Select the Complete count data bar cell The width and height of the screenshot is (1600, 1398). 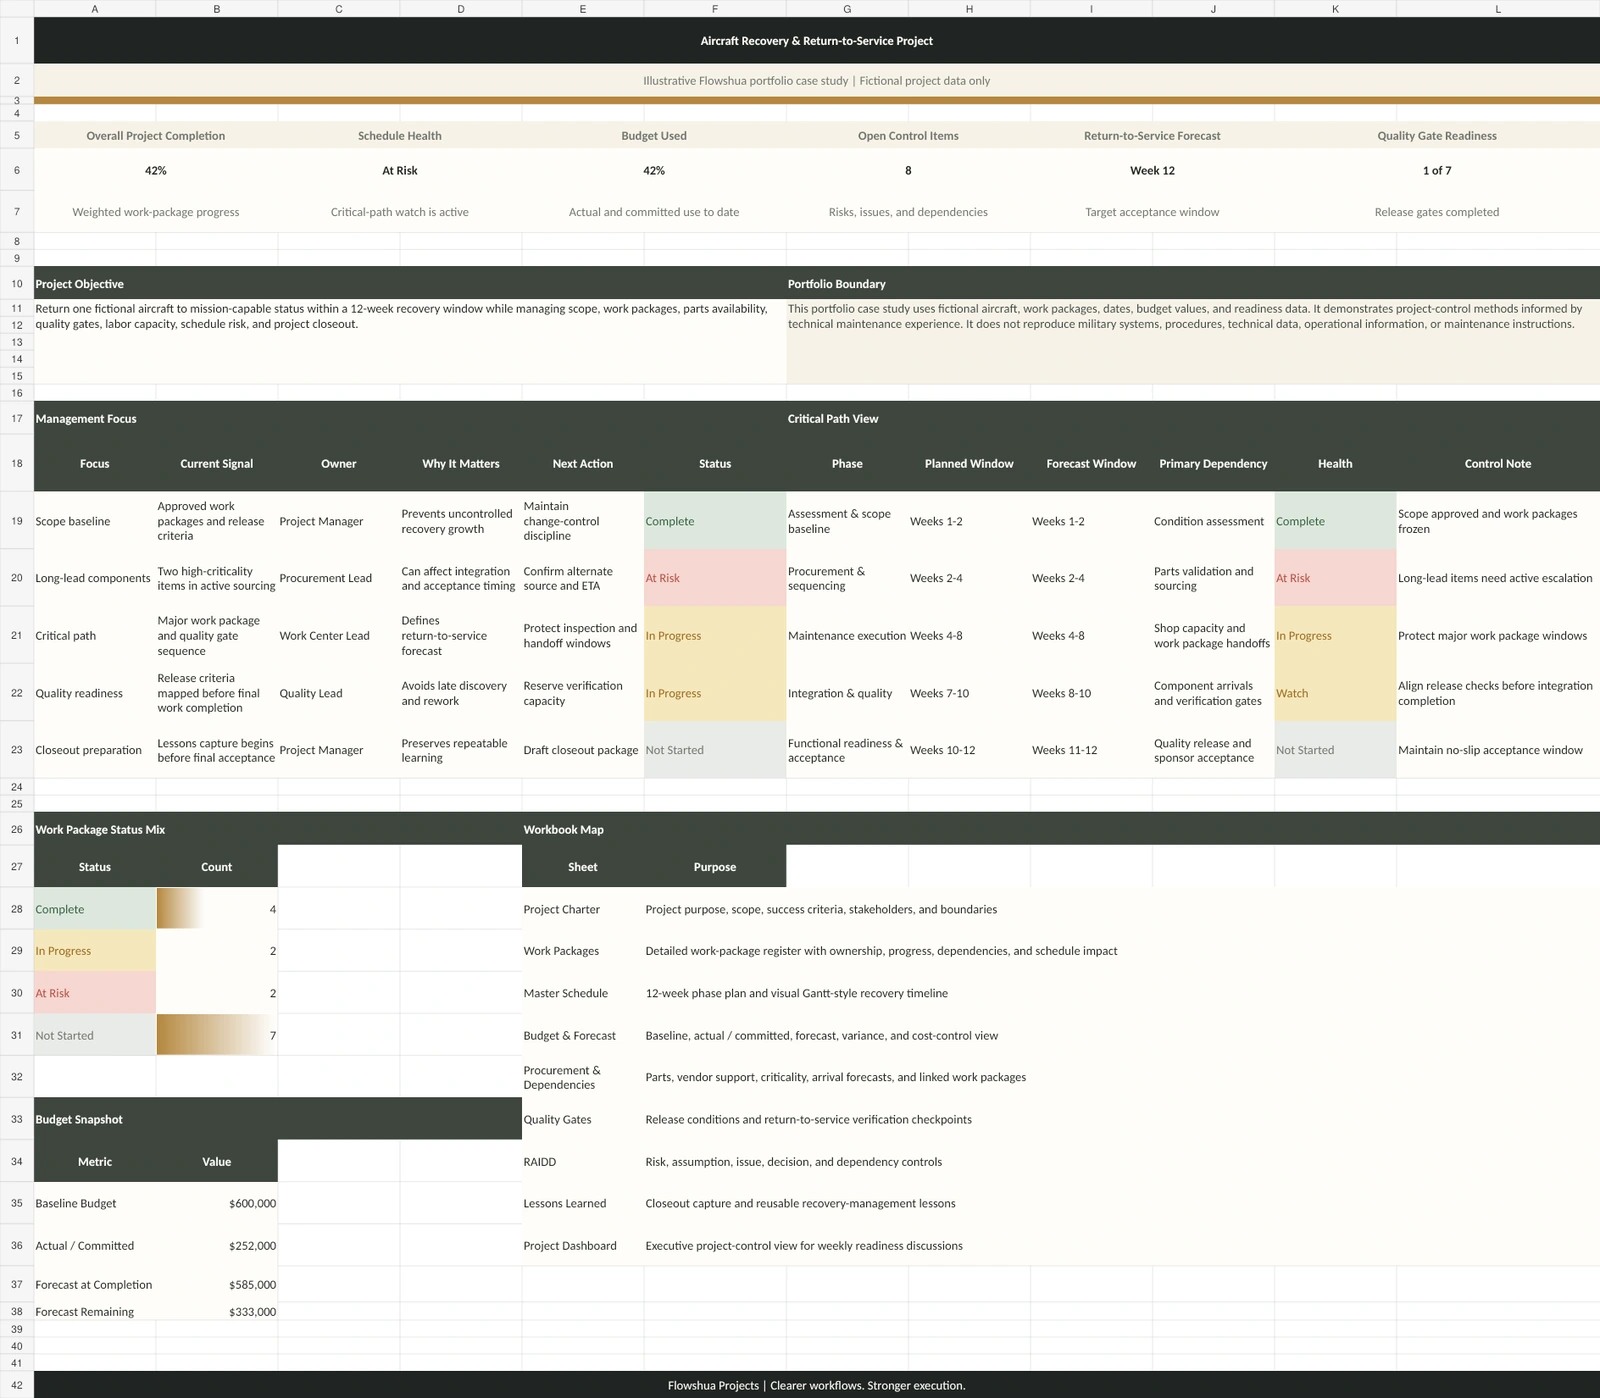point(217,909)
